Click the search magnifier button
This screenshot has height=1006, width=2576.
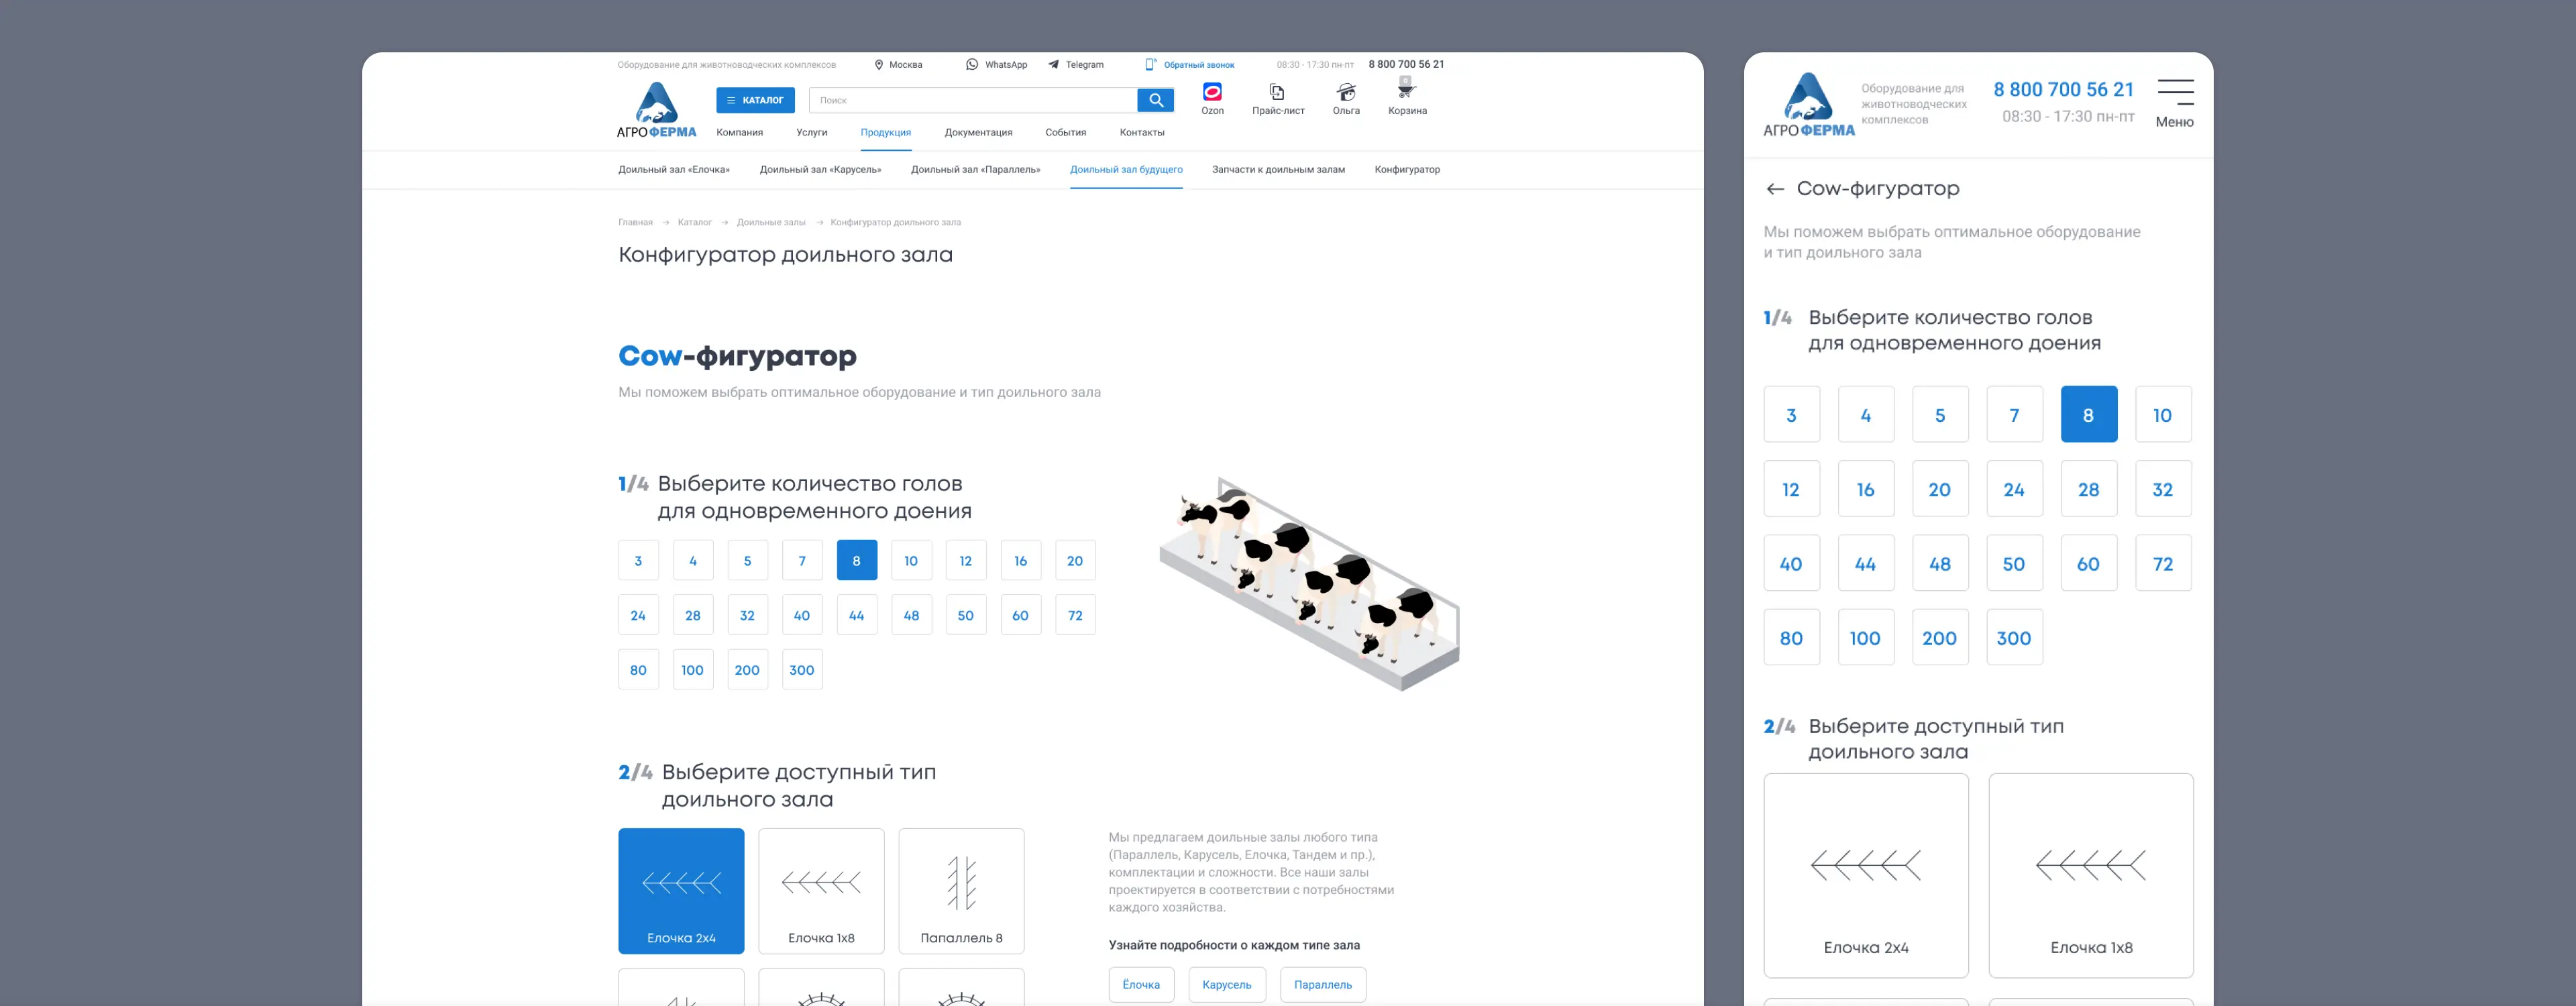(1155, 100)
